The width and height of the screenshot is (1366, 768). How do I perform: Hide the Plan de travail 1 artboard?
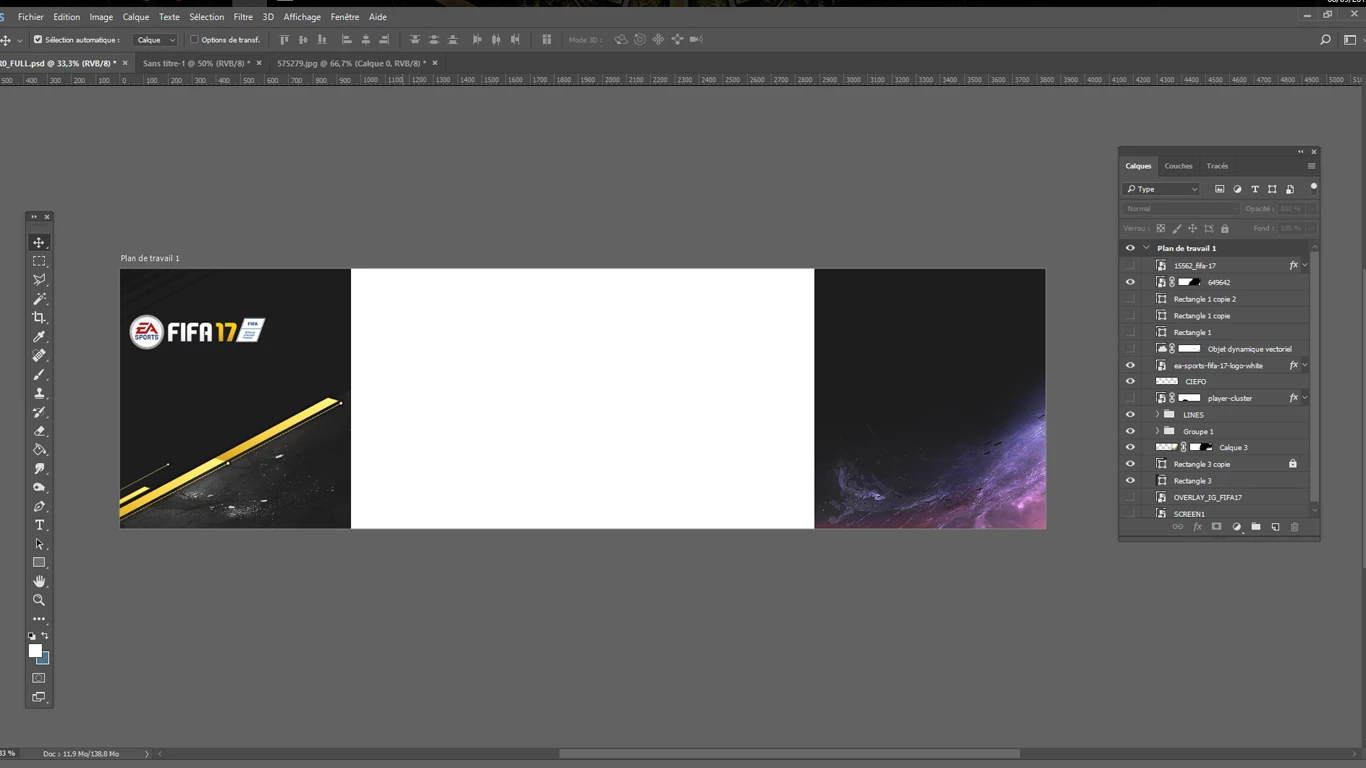click(1130, 248)
